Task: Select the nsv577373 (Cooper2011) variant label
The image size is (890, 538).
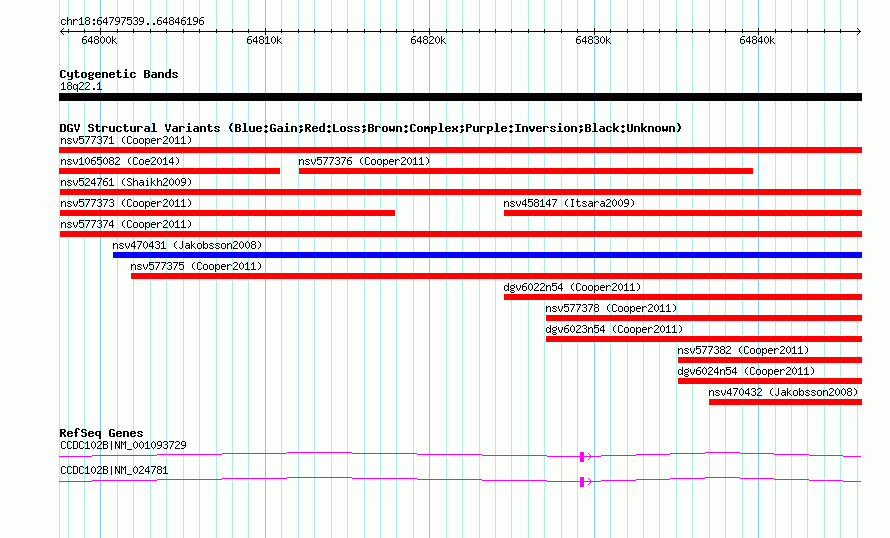Action: pos(126,203)
